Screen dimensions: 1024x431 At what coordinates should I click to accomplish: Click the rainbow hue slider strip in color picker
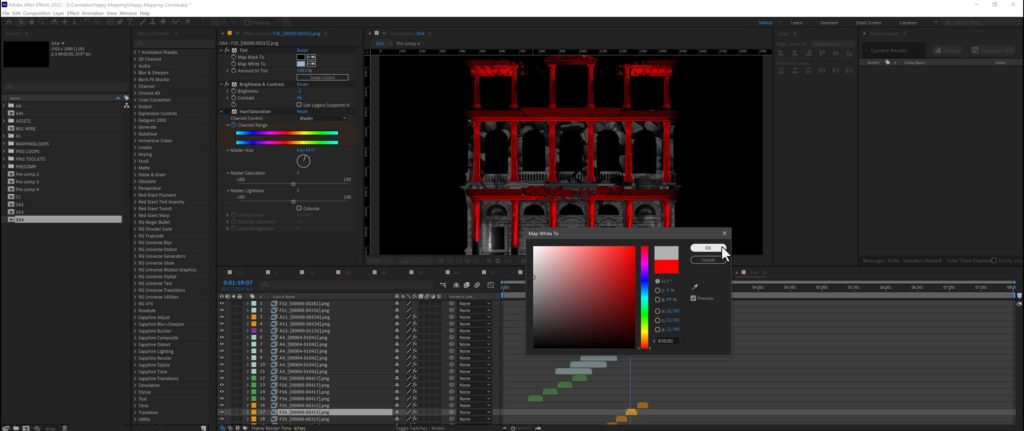(645, 297)
